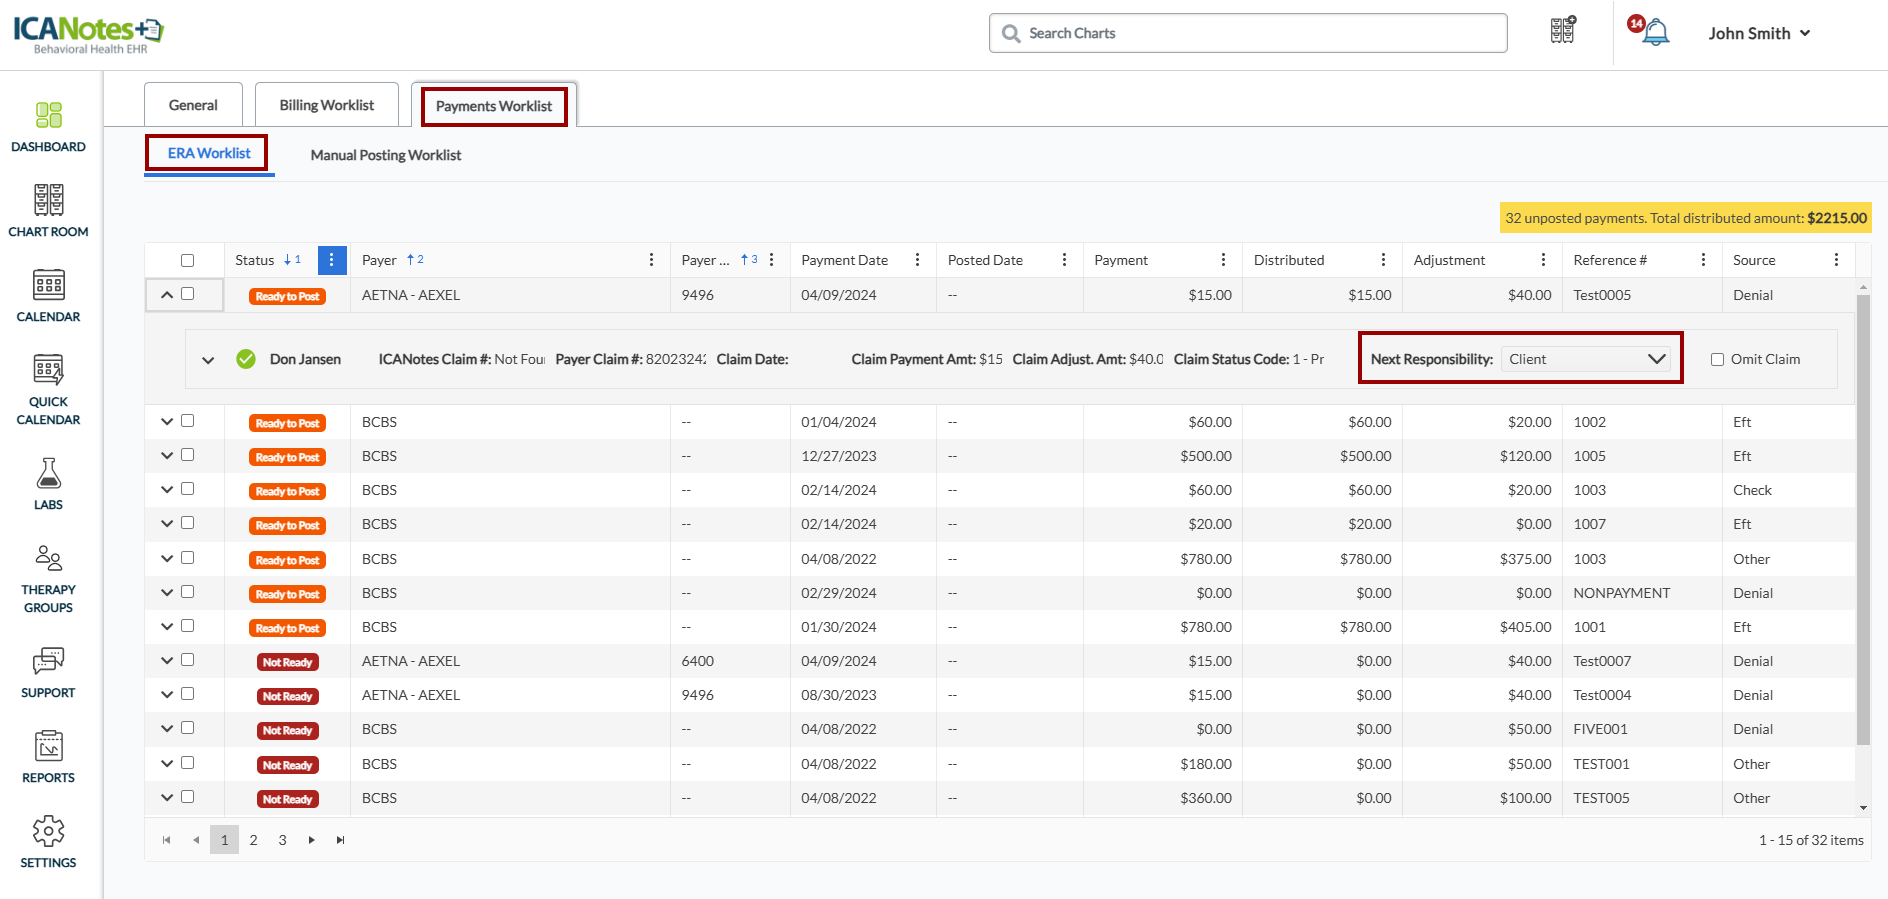Tick the select-all checkbox in table header

coord(187,260)
